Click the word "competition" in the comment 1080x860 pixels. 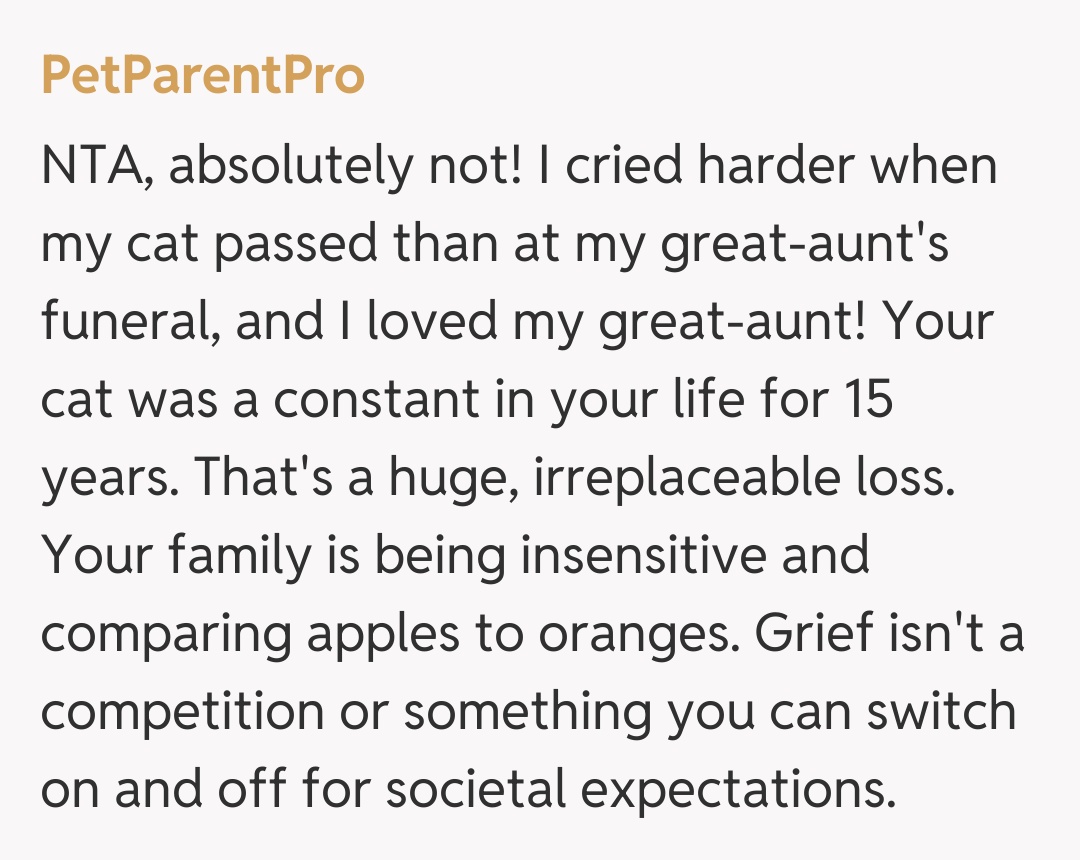click(x=182, y=713)
